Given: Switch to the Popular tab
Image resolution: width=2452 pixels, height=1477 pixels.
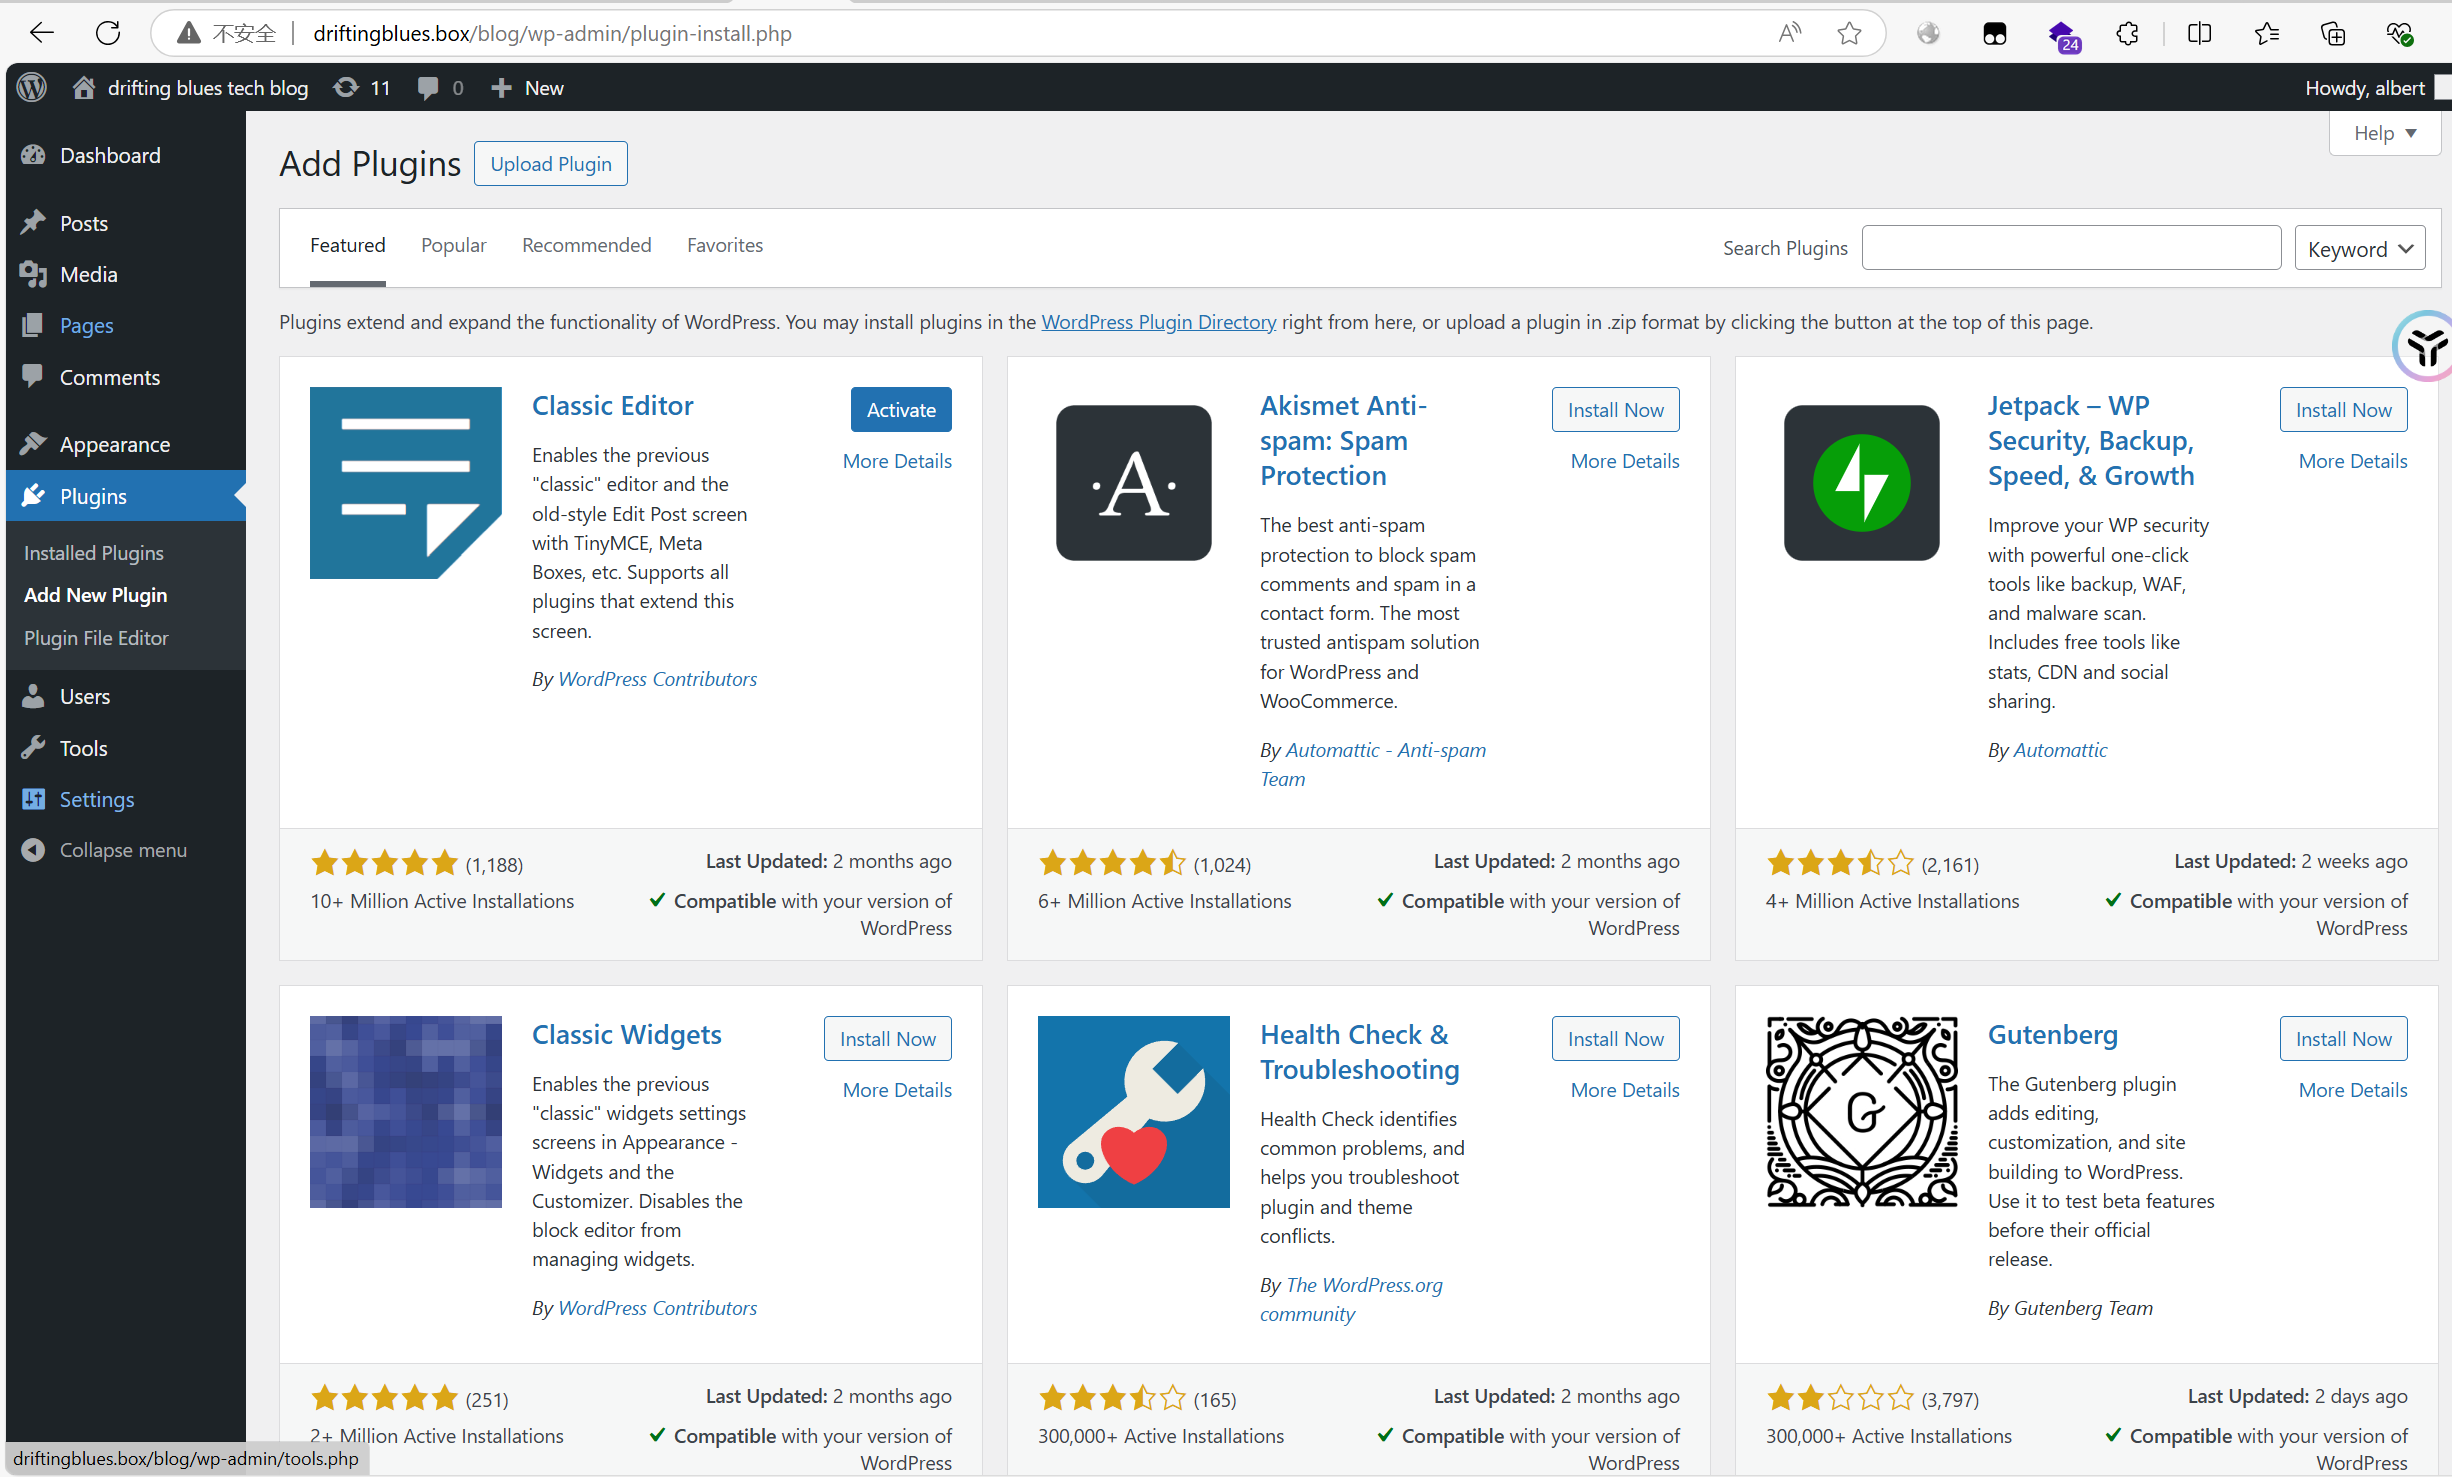Looking at the screenshot, I should [x=453, y=245].
